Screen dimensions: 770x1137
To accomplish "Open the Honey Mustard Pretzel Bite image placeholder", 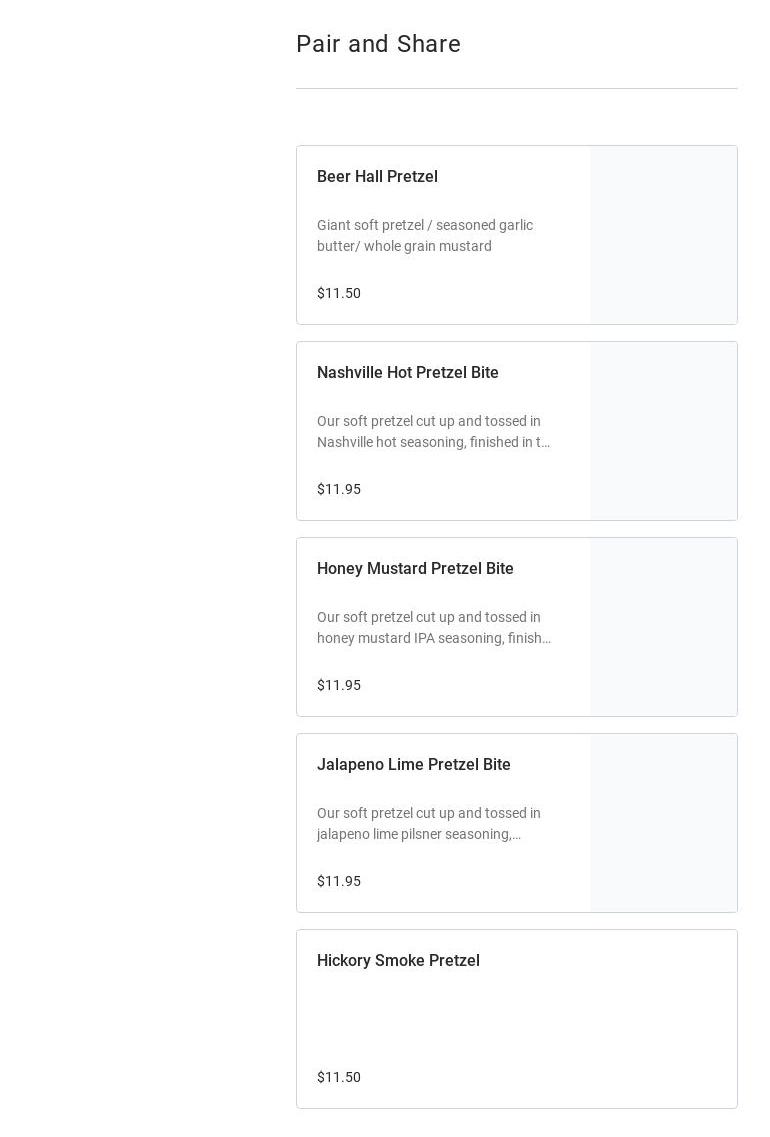I will (x=663, y=627).
